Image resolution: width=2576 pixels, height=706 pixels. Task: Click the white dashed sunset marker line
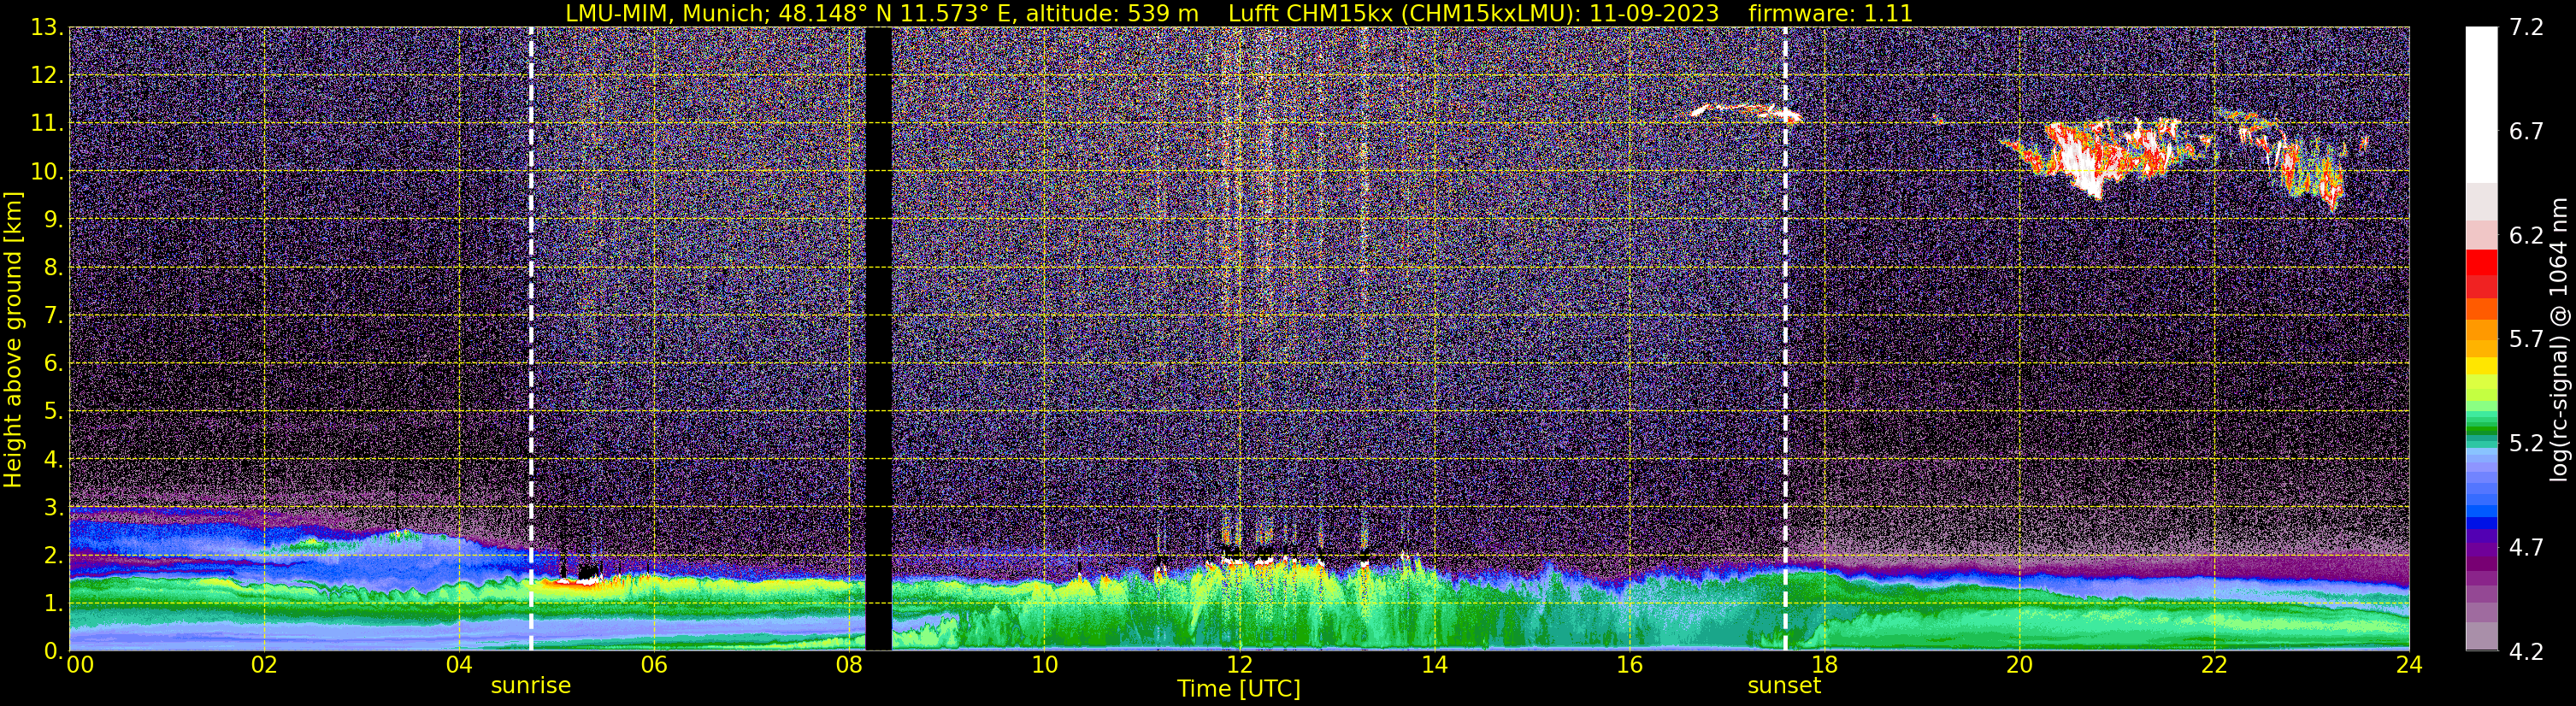[1785, 339]
